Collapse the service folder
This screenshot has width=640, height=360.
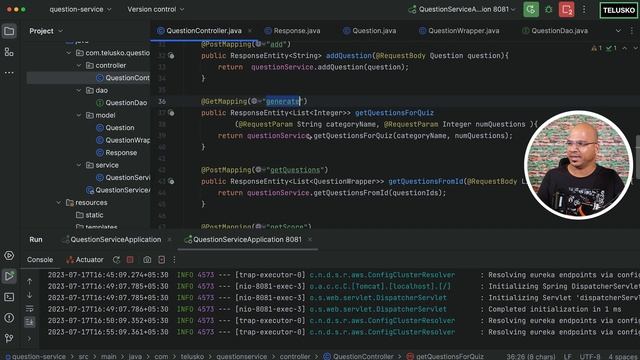(79, 165)
